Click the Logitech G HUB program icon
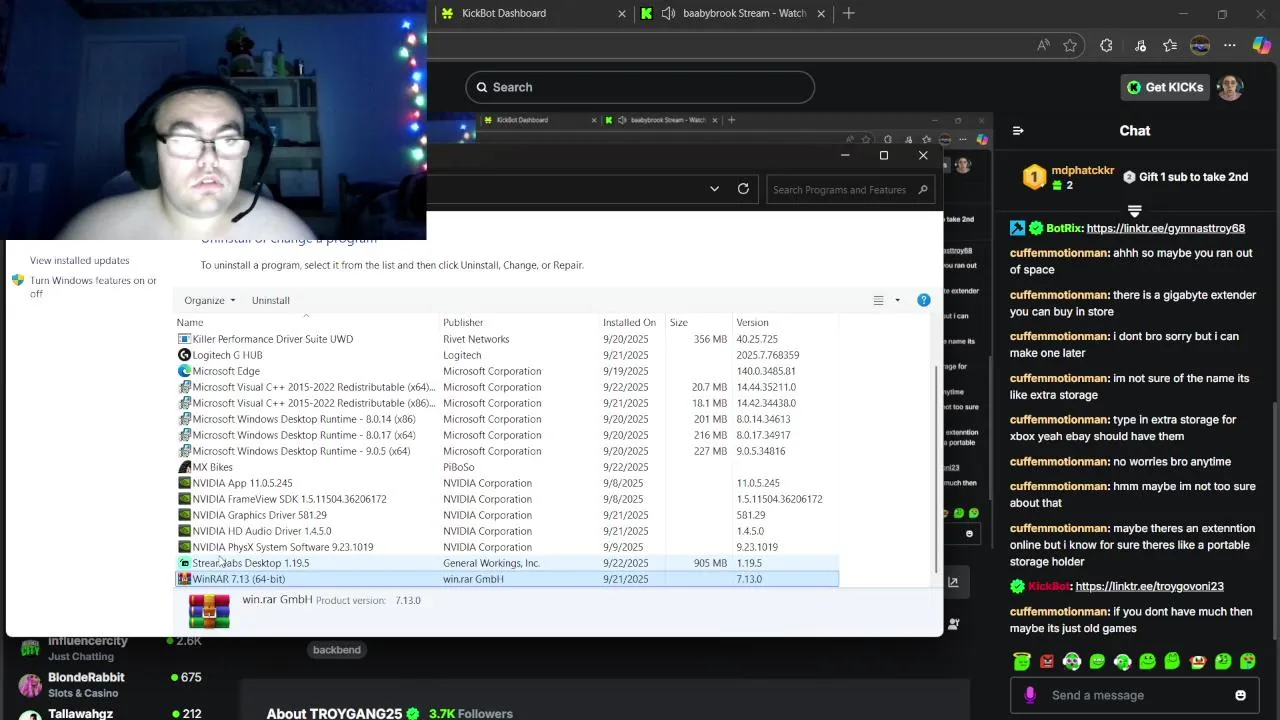1280x720 pixels. point(184,355)
